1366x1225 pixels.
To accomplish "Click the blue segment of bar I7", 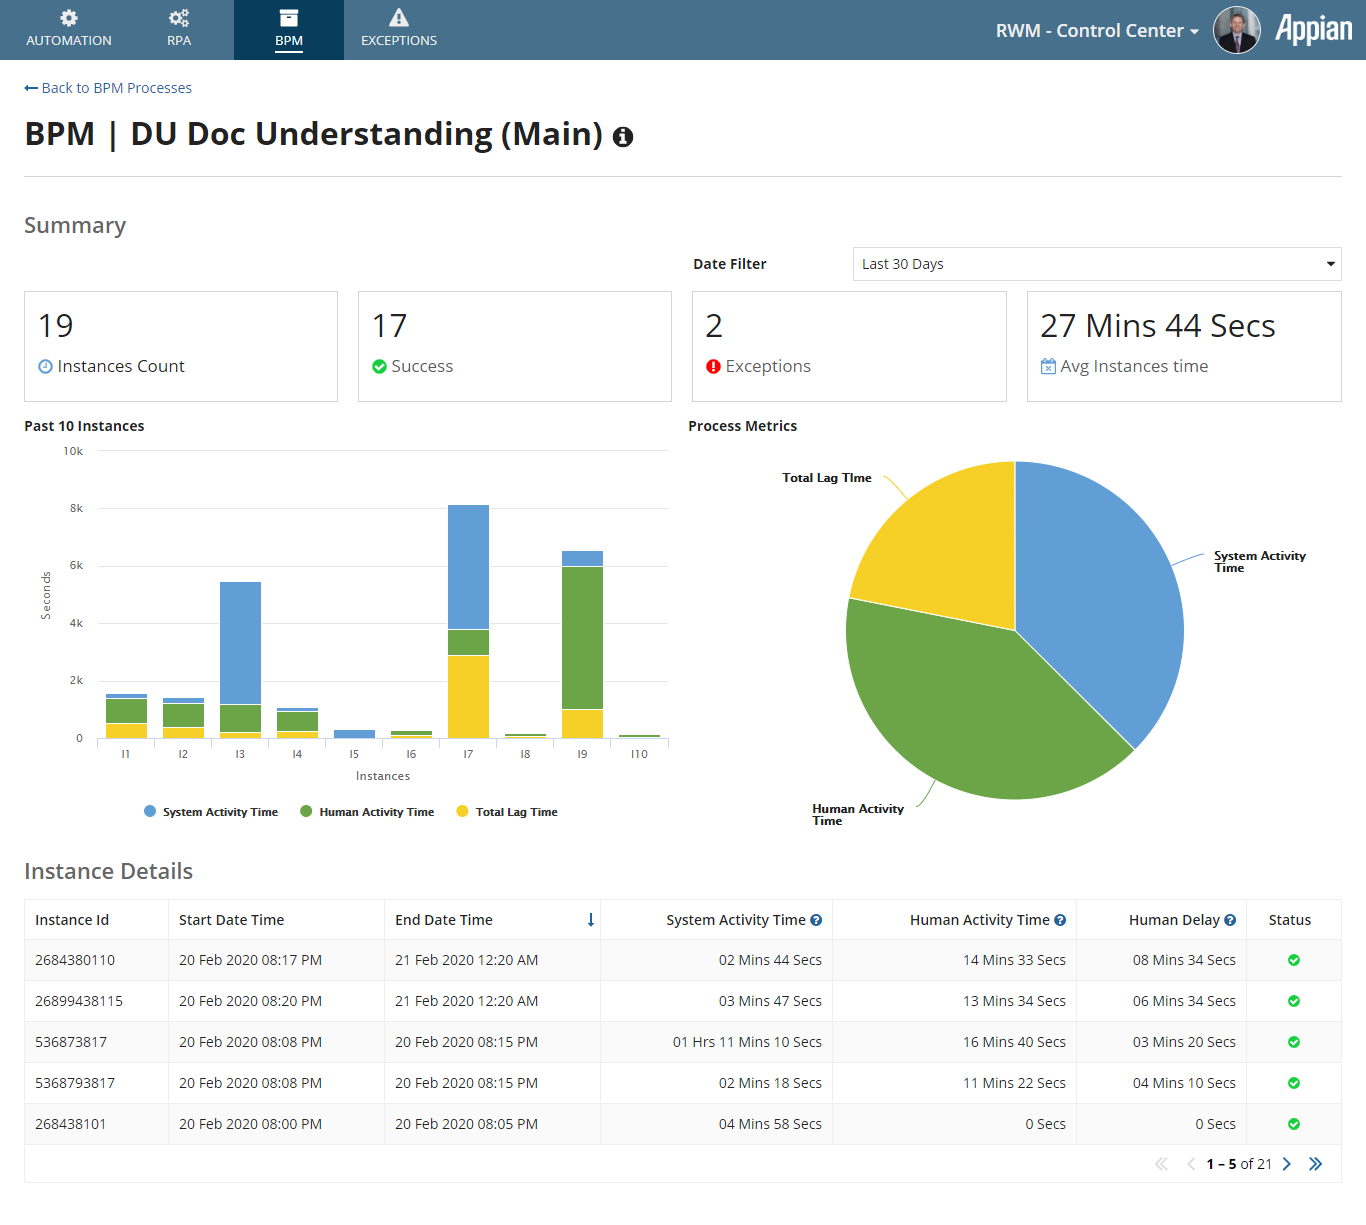I will tap(468, 567).
